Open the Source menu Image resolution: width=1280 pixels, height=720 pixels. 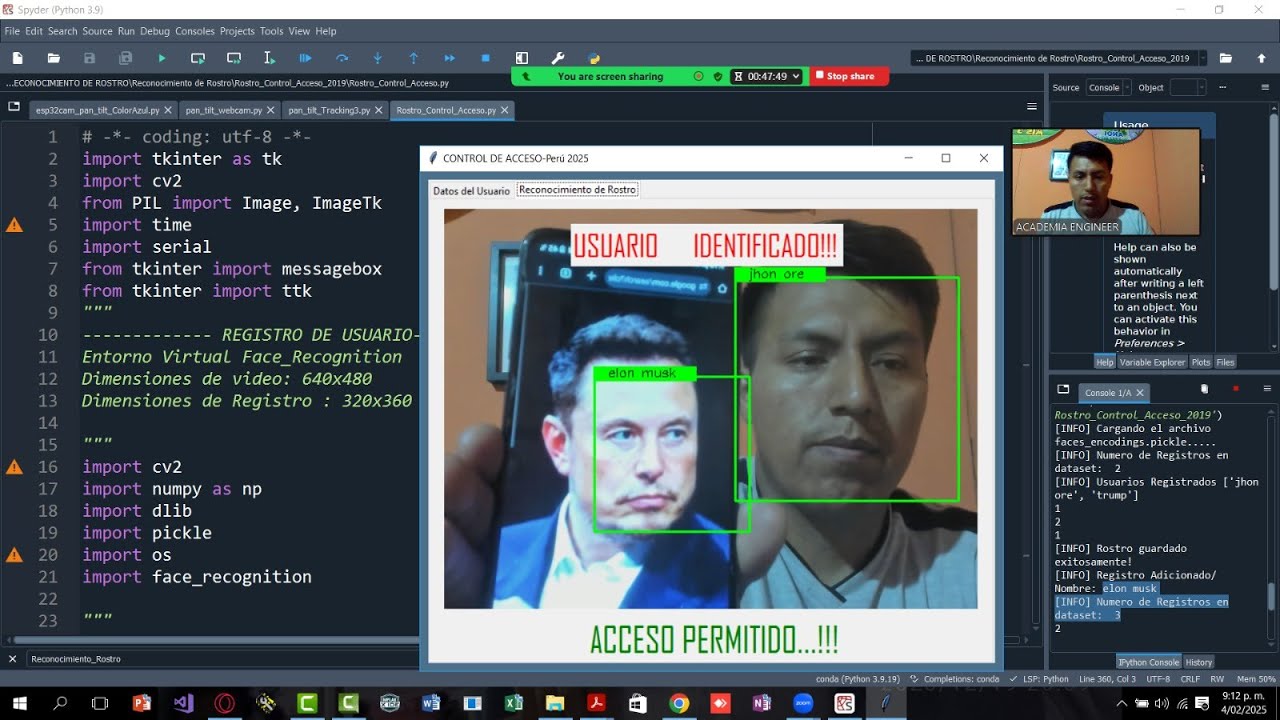coord(97,31)
